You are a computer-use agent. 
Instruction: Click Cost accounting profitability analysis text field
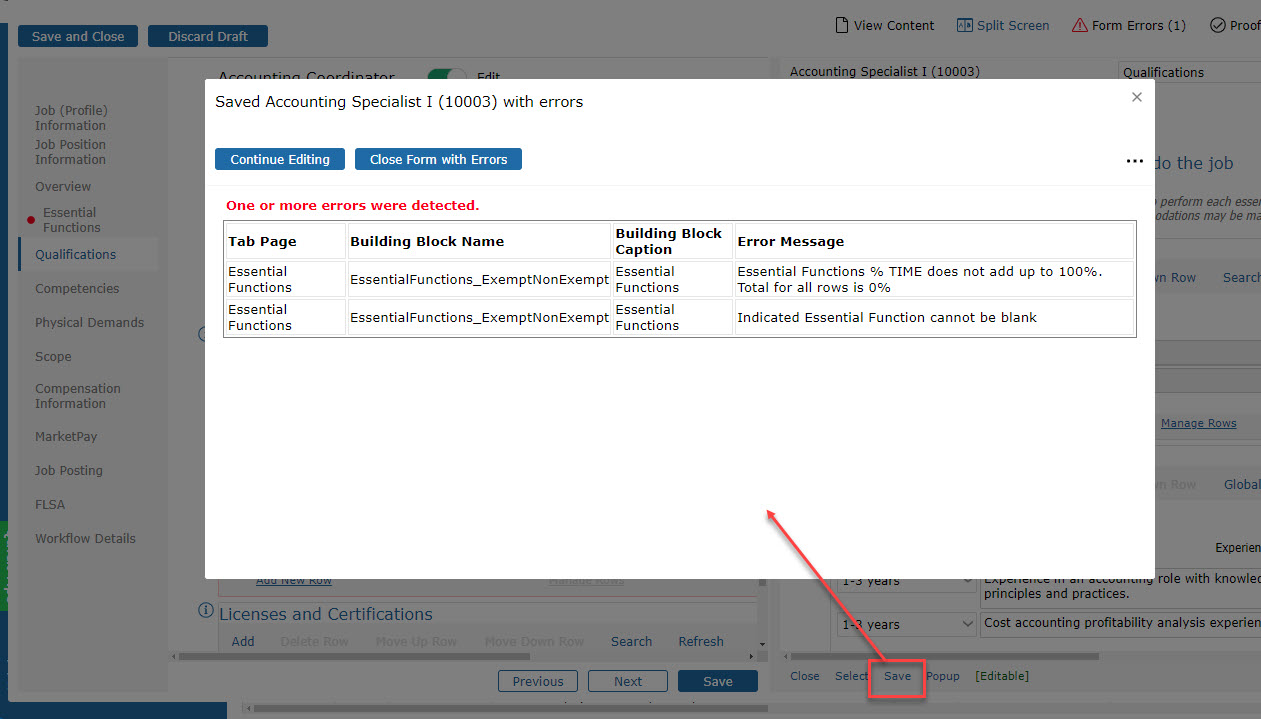[1120, 623]
